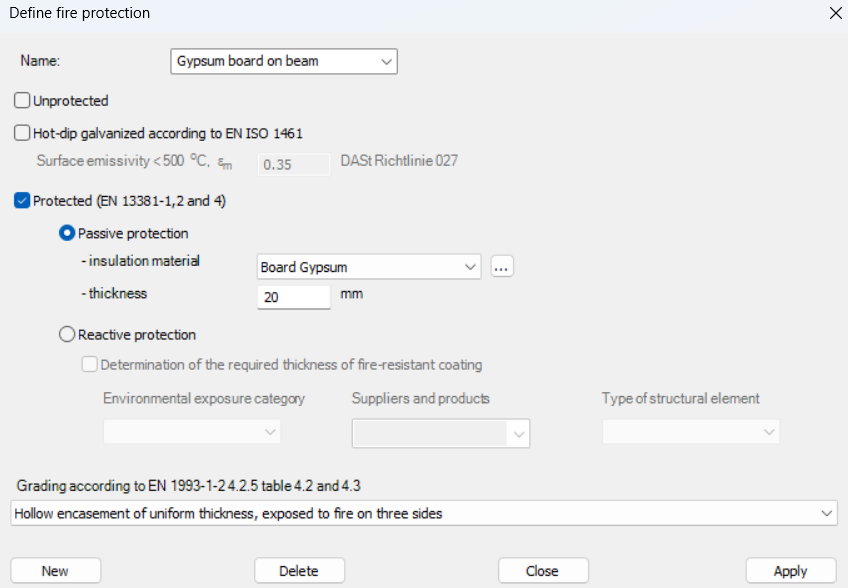Screen dimensions: 848x588
Task: Click the ellipsis button beside insulation material
Action: click(502, 267)
